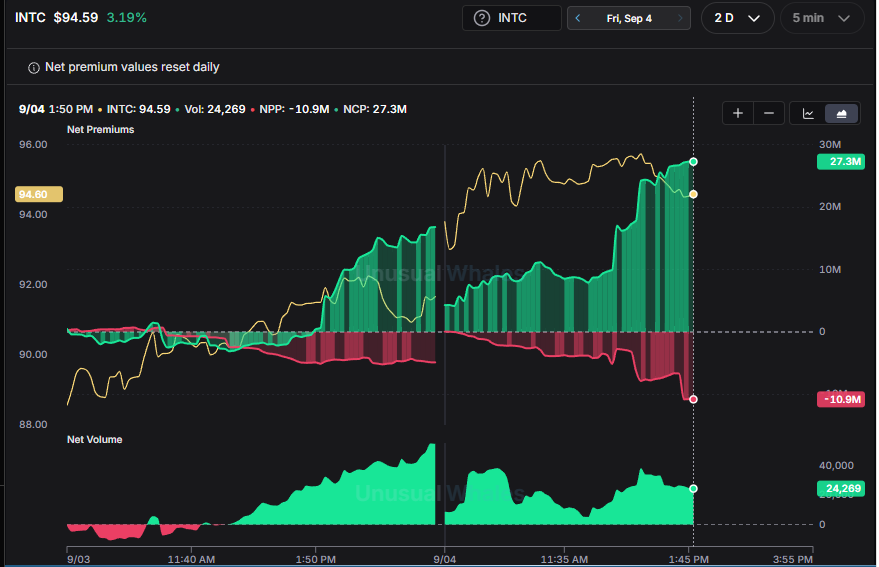The image size is (879, 567).
Task: Open the 5 min interval dropdown
Action: 821,18
